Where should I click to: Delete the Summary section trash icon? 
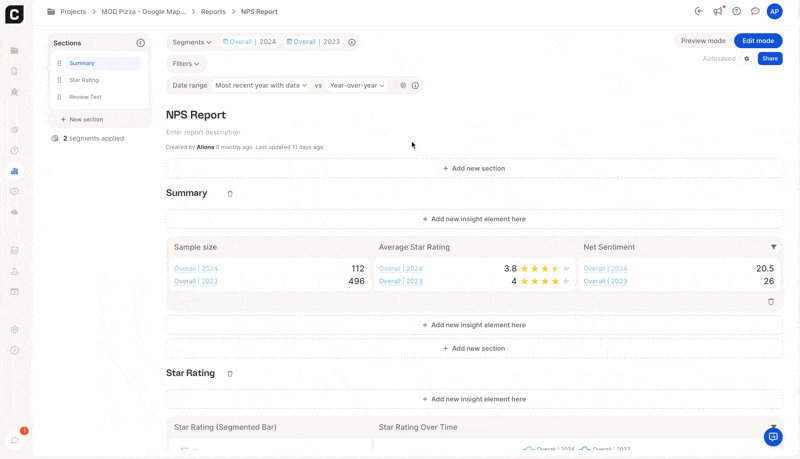230,194
